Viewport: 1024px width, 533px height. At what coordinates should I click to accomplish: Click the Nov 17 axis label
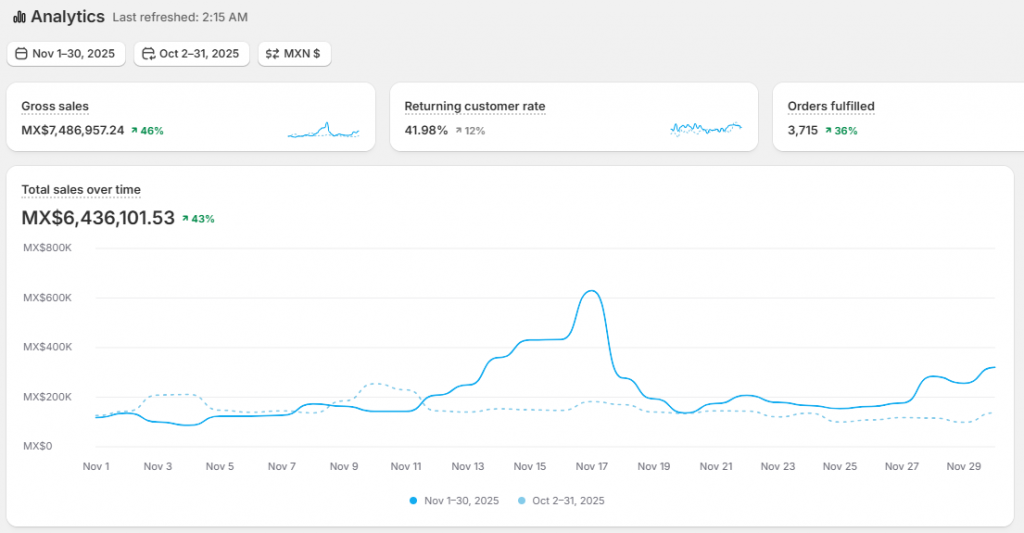[x=592, y=466]
